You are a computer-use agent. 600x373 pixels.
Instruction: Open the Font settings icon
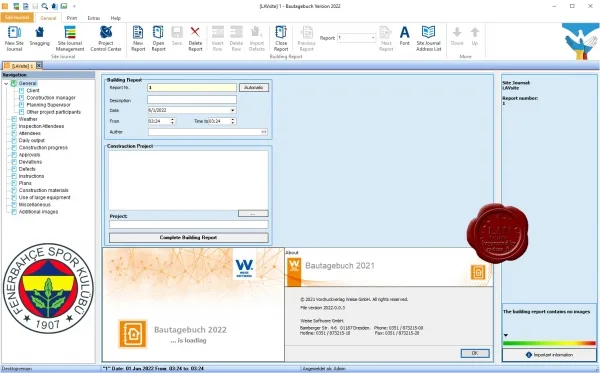tap(404, 32)
